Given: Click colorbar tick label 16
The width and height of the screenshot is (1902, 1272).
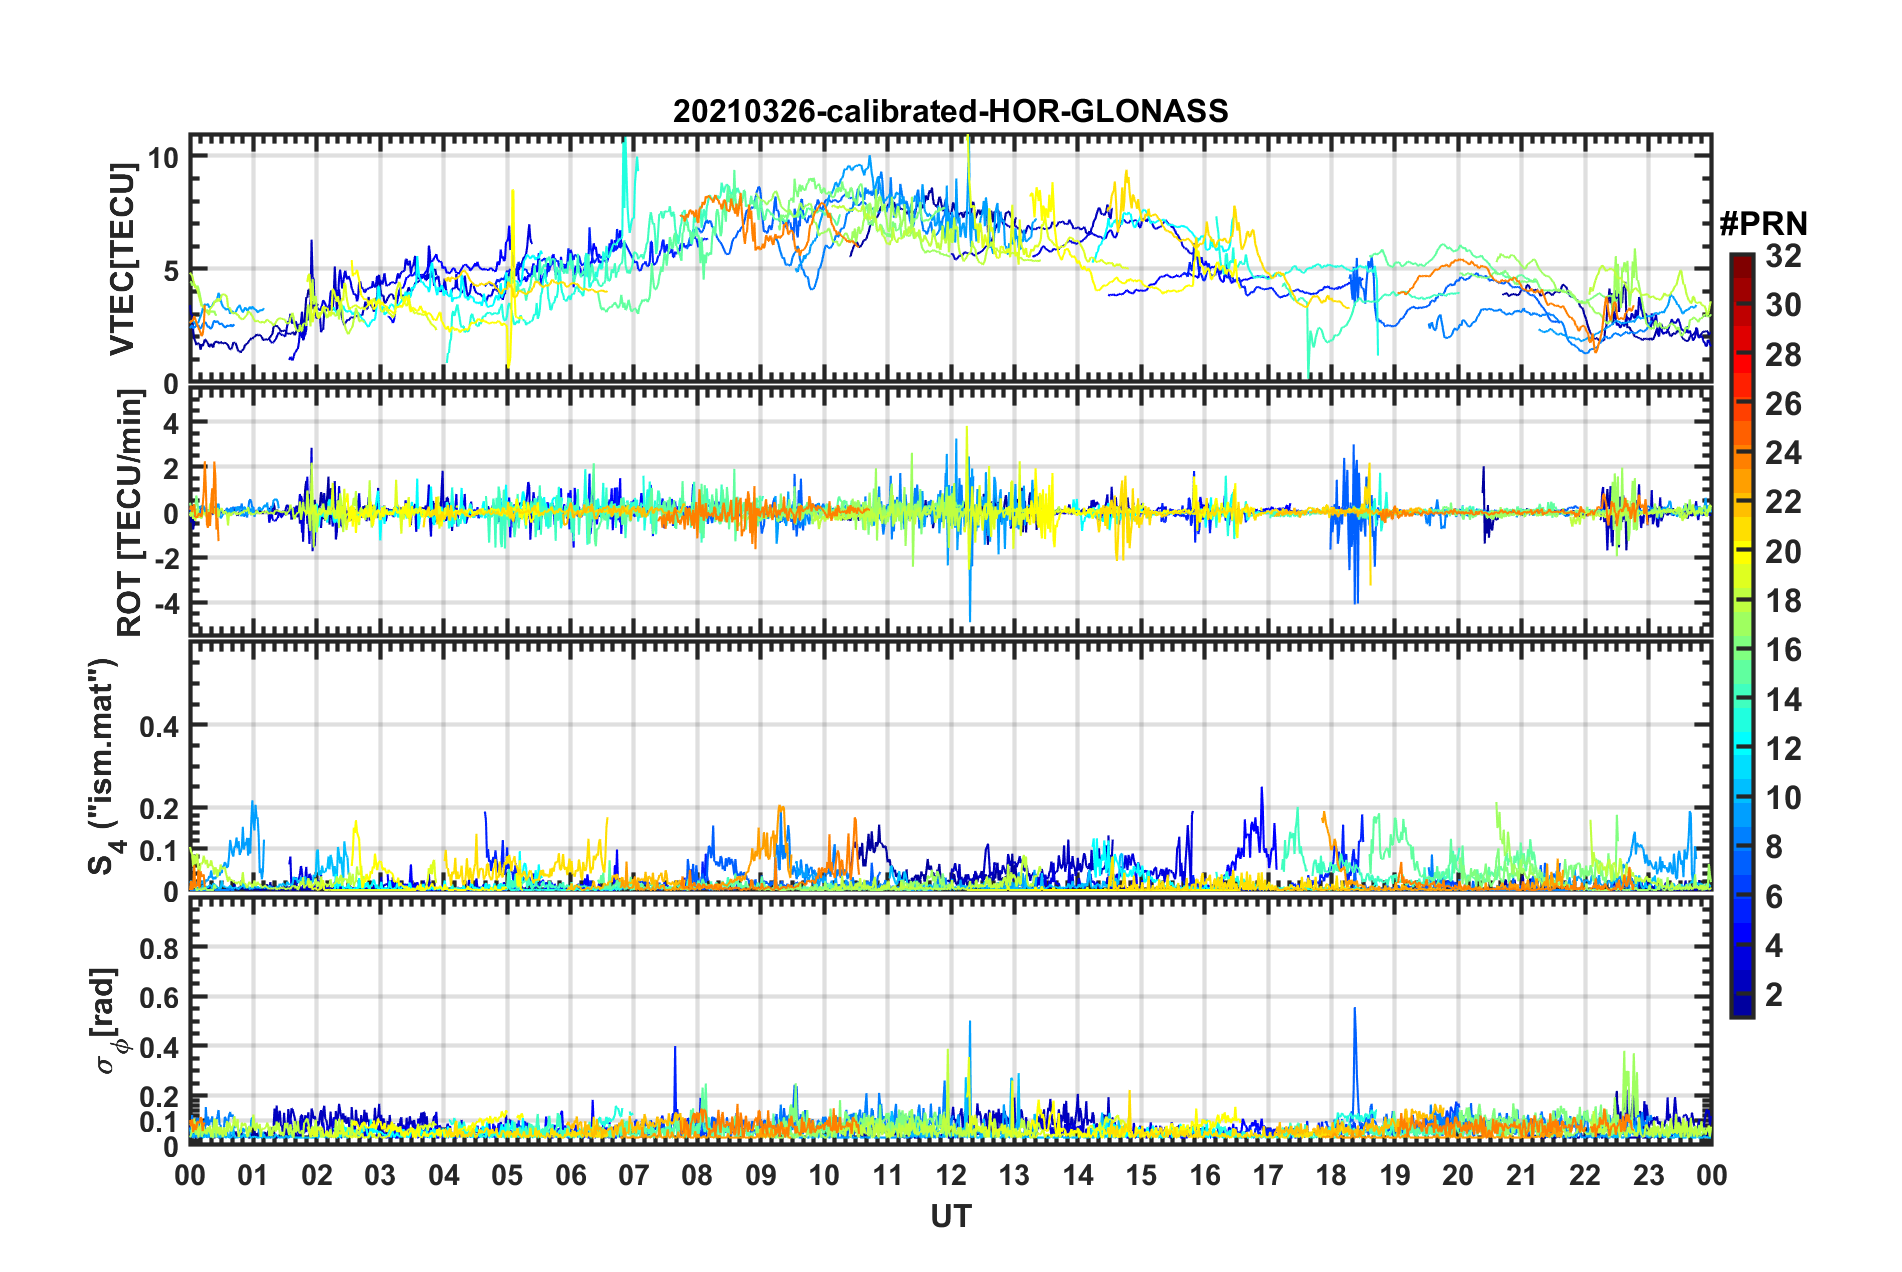Looking at the screenshot, I should point(1783,651).
